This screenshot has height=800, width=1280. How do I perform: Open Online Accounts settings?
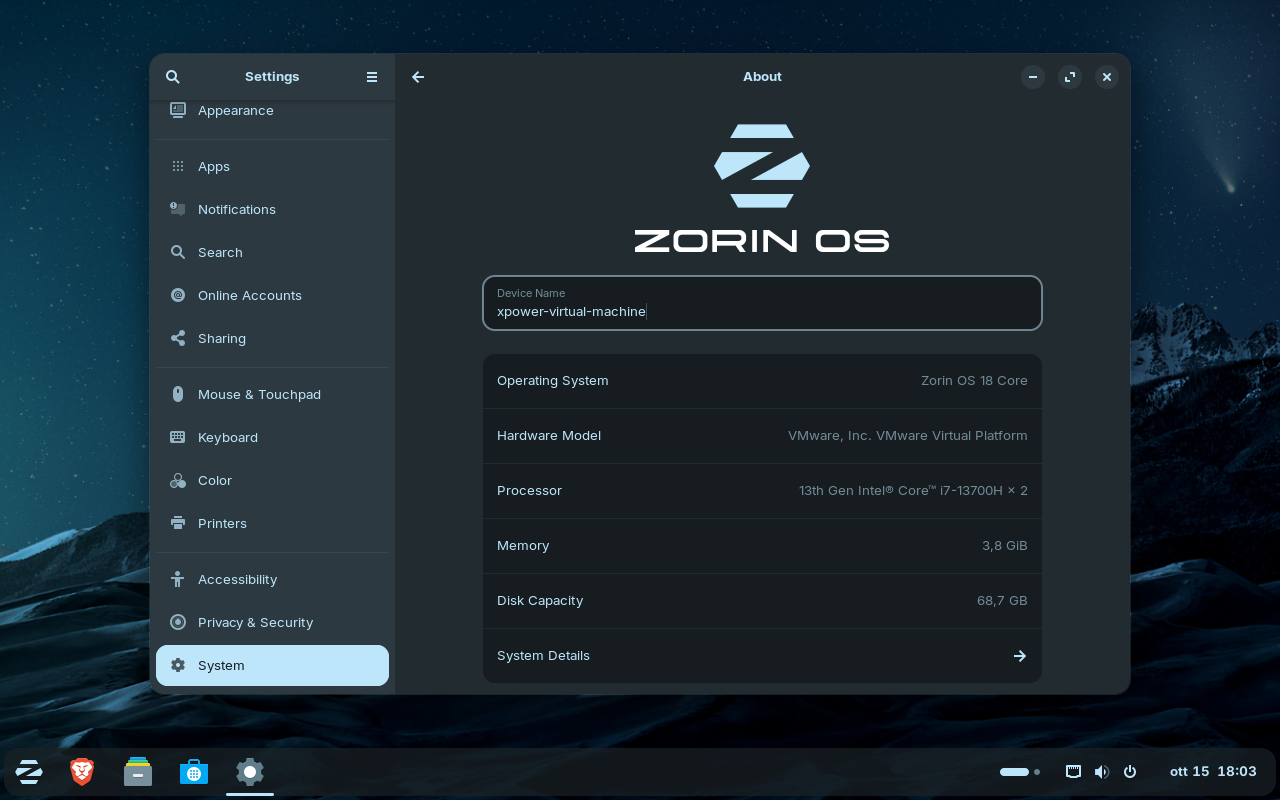click(x=272, y=295)
